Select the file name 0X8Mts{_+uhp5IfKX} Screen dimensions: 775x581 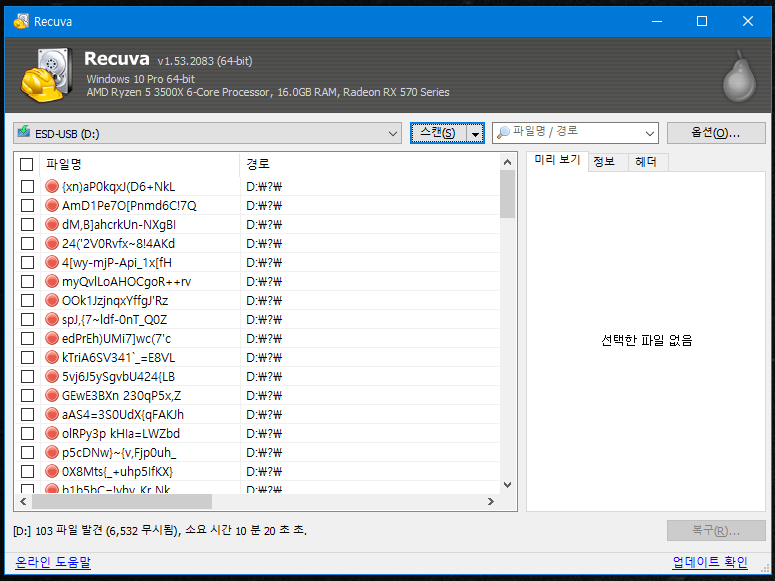118,472
